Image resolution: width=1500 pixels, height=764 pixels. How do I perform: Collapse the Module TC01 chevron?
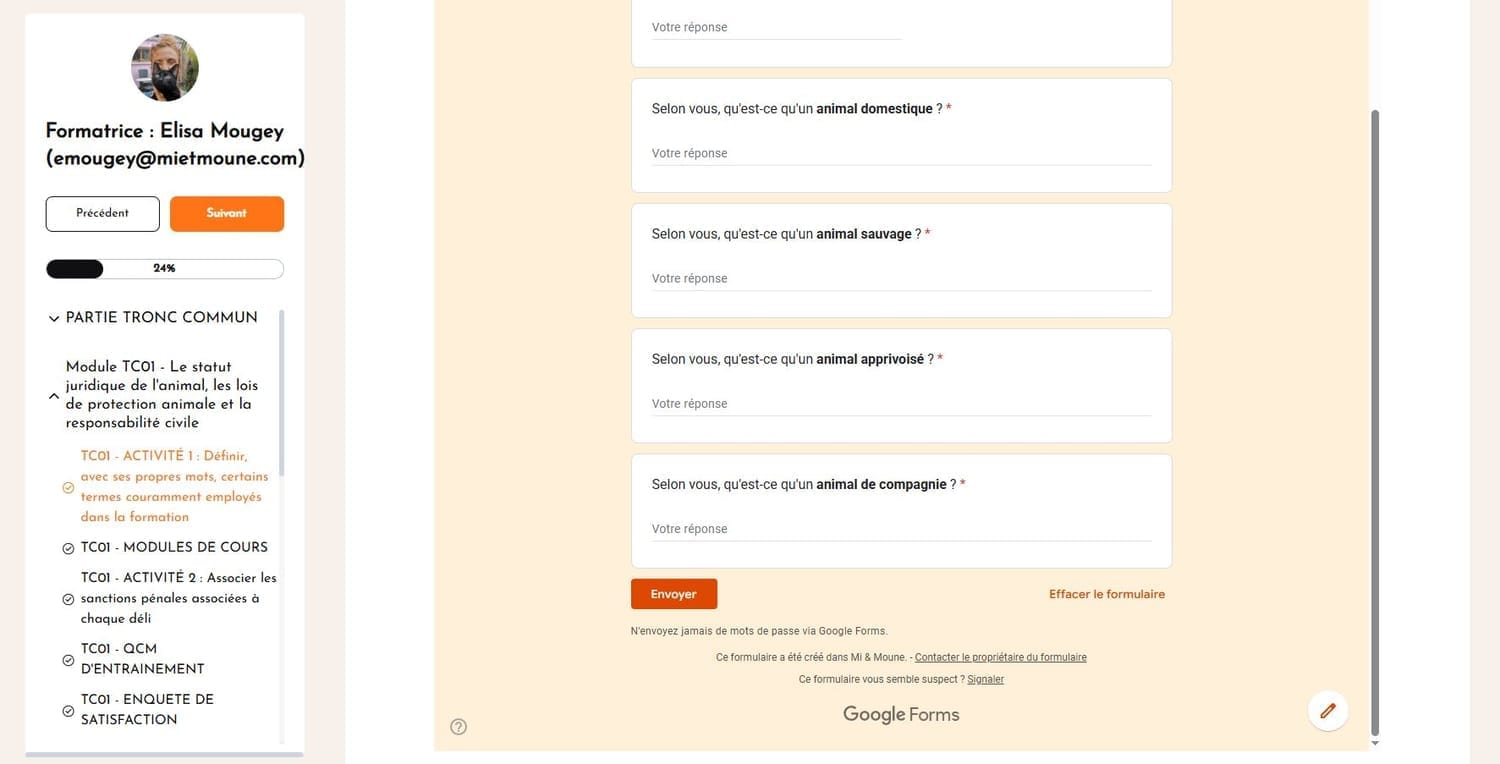[x=54, y=396]
